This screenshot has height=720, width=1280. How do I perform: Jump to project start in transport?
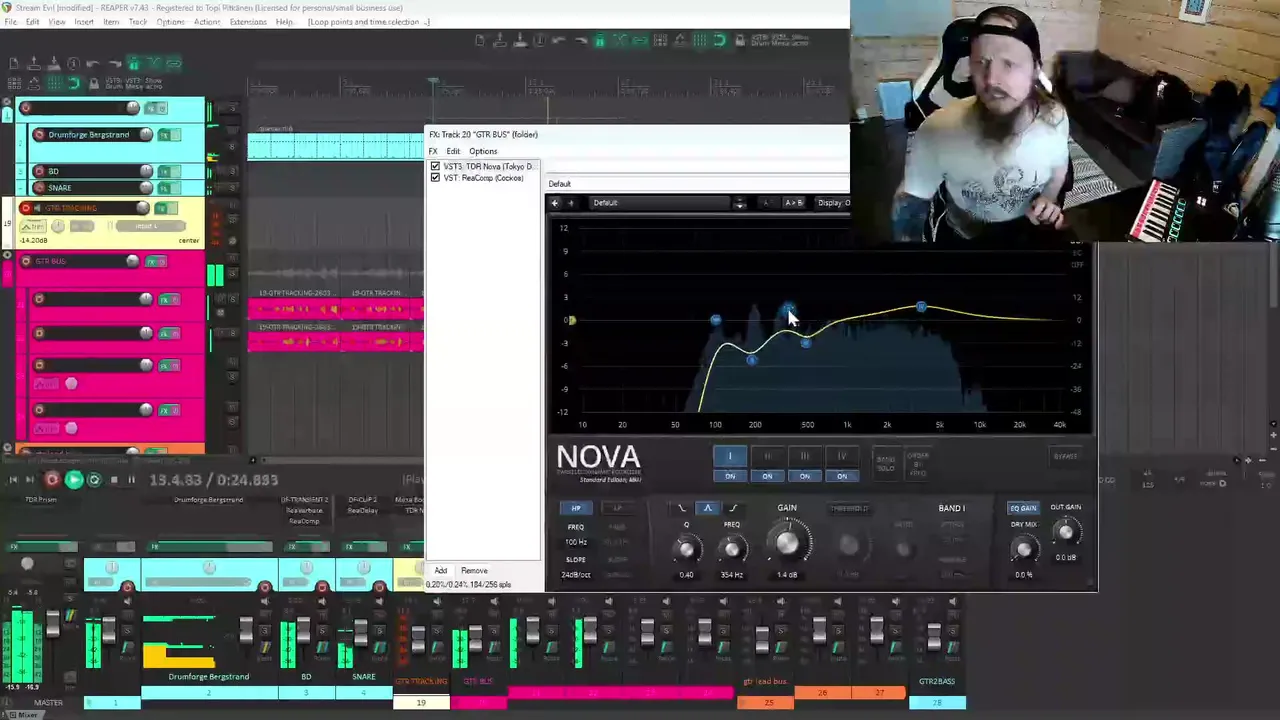point(13,480)
